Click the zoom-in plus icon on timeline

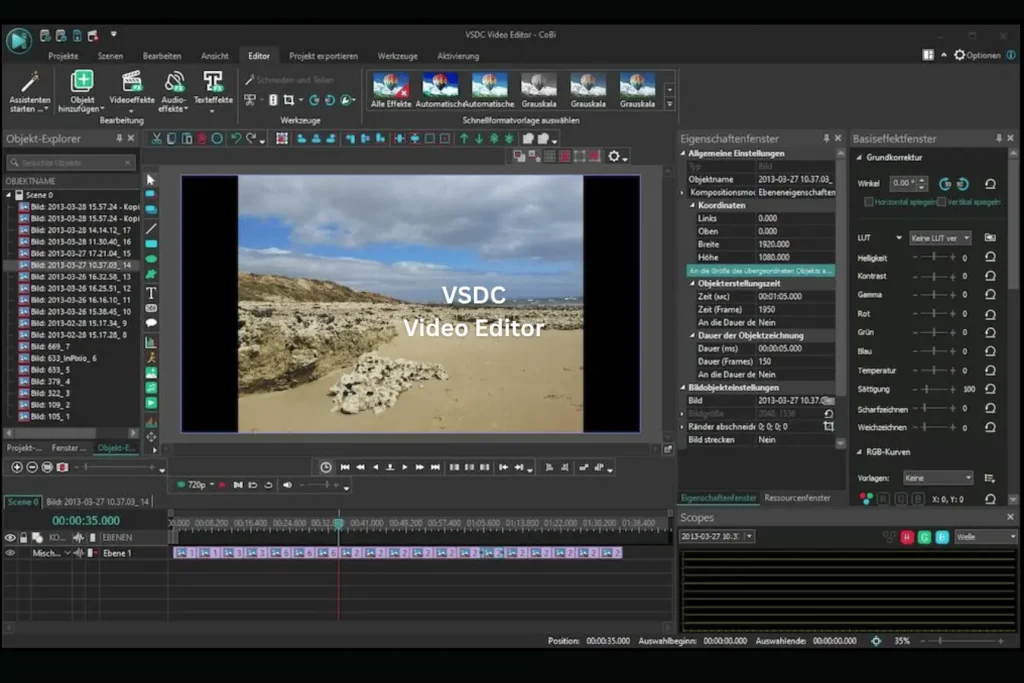pyautogui.click(x=17, y=468)
